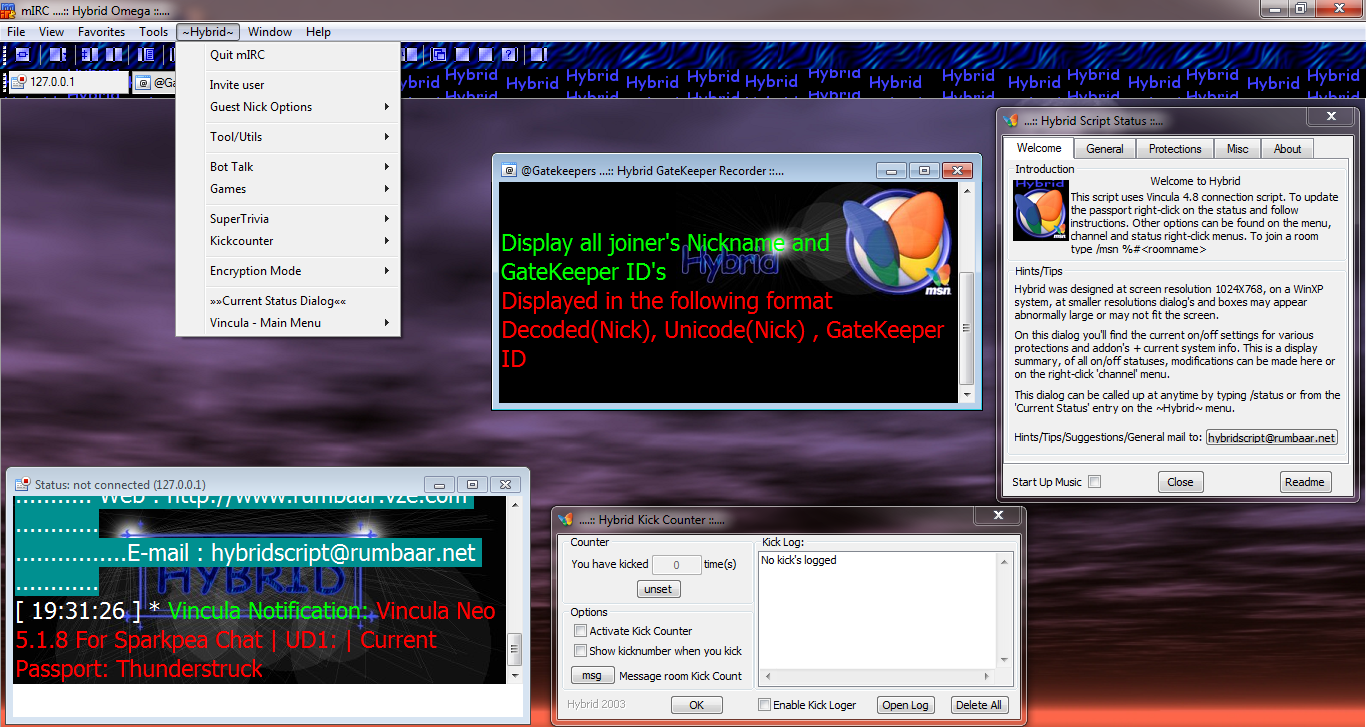Open the Tools menu
1366x727 pixels.
[154, 32]
